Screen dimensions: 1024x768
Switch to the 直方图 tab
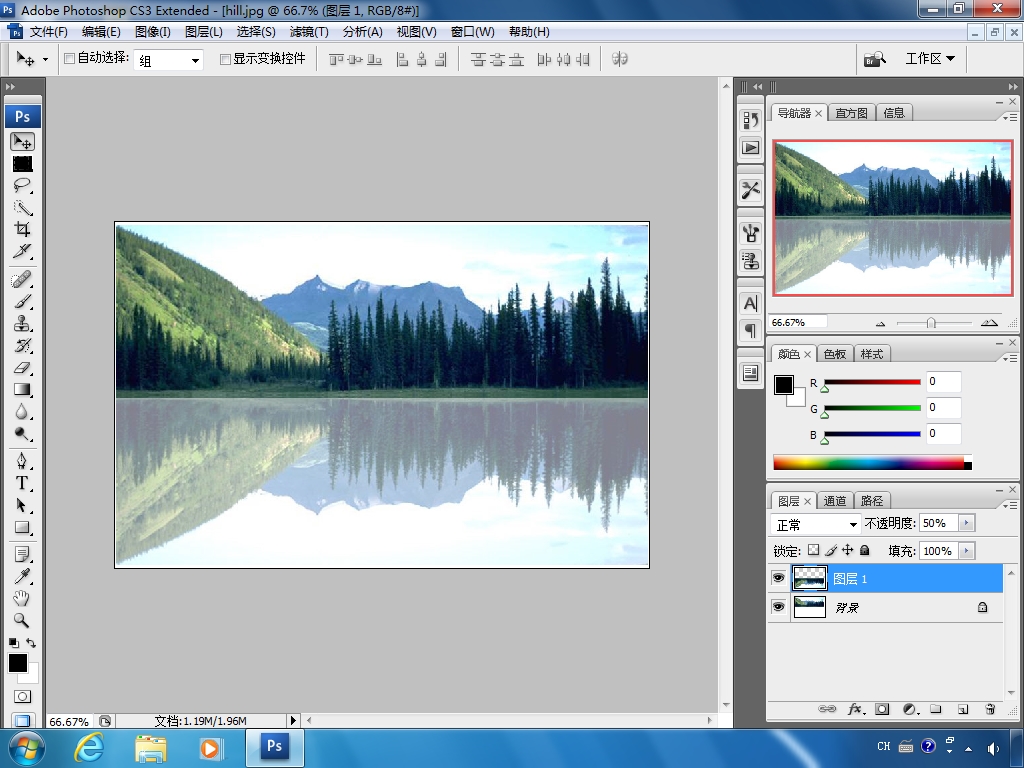coord(852,113)
